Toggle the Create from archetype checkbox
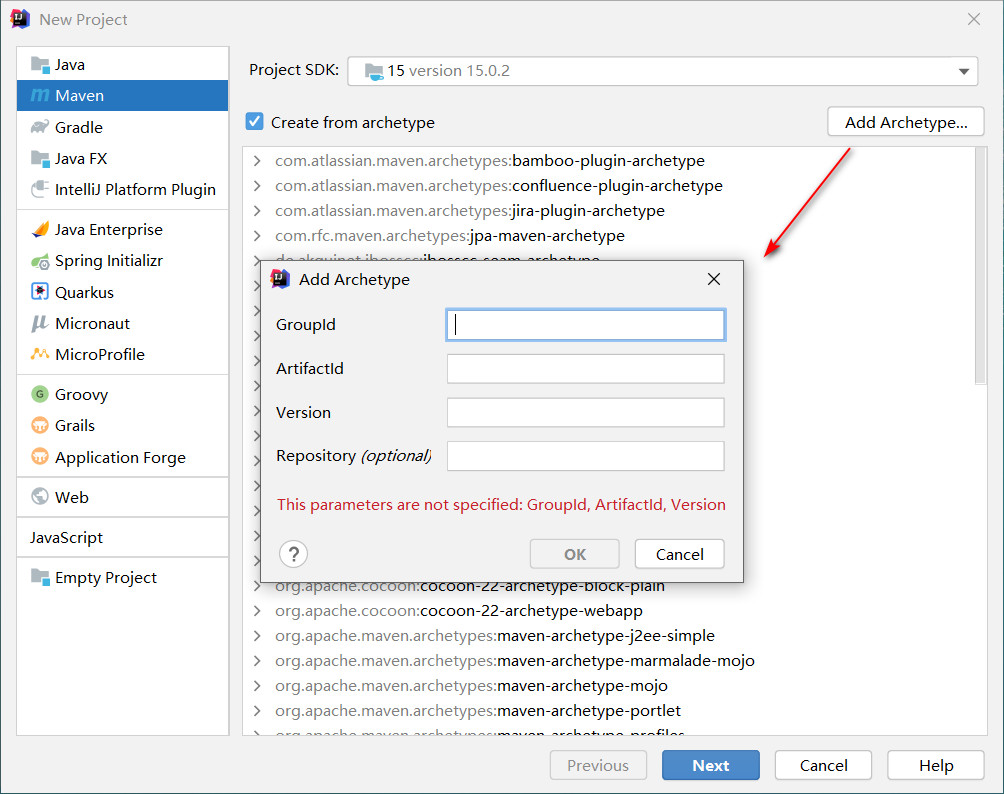The image size is (1004, 794). point(255,122)
